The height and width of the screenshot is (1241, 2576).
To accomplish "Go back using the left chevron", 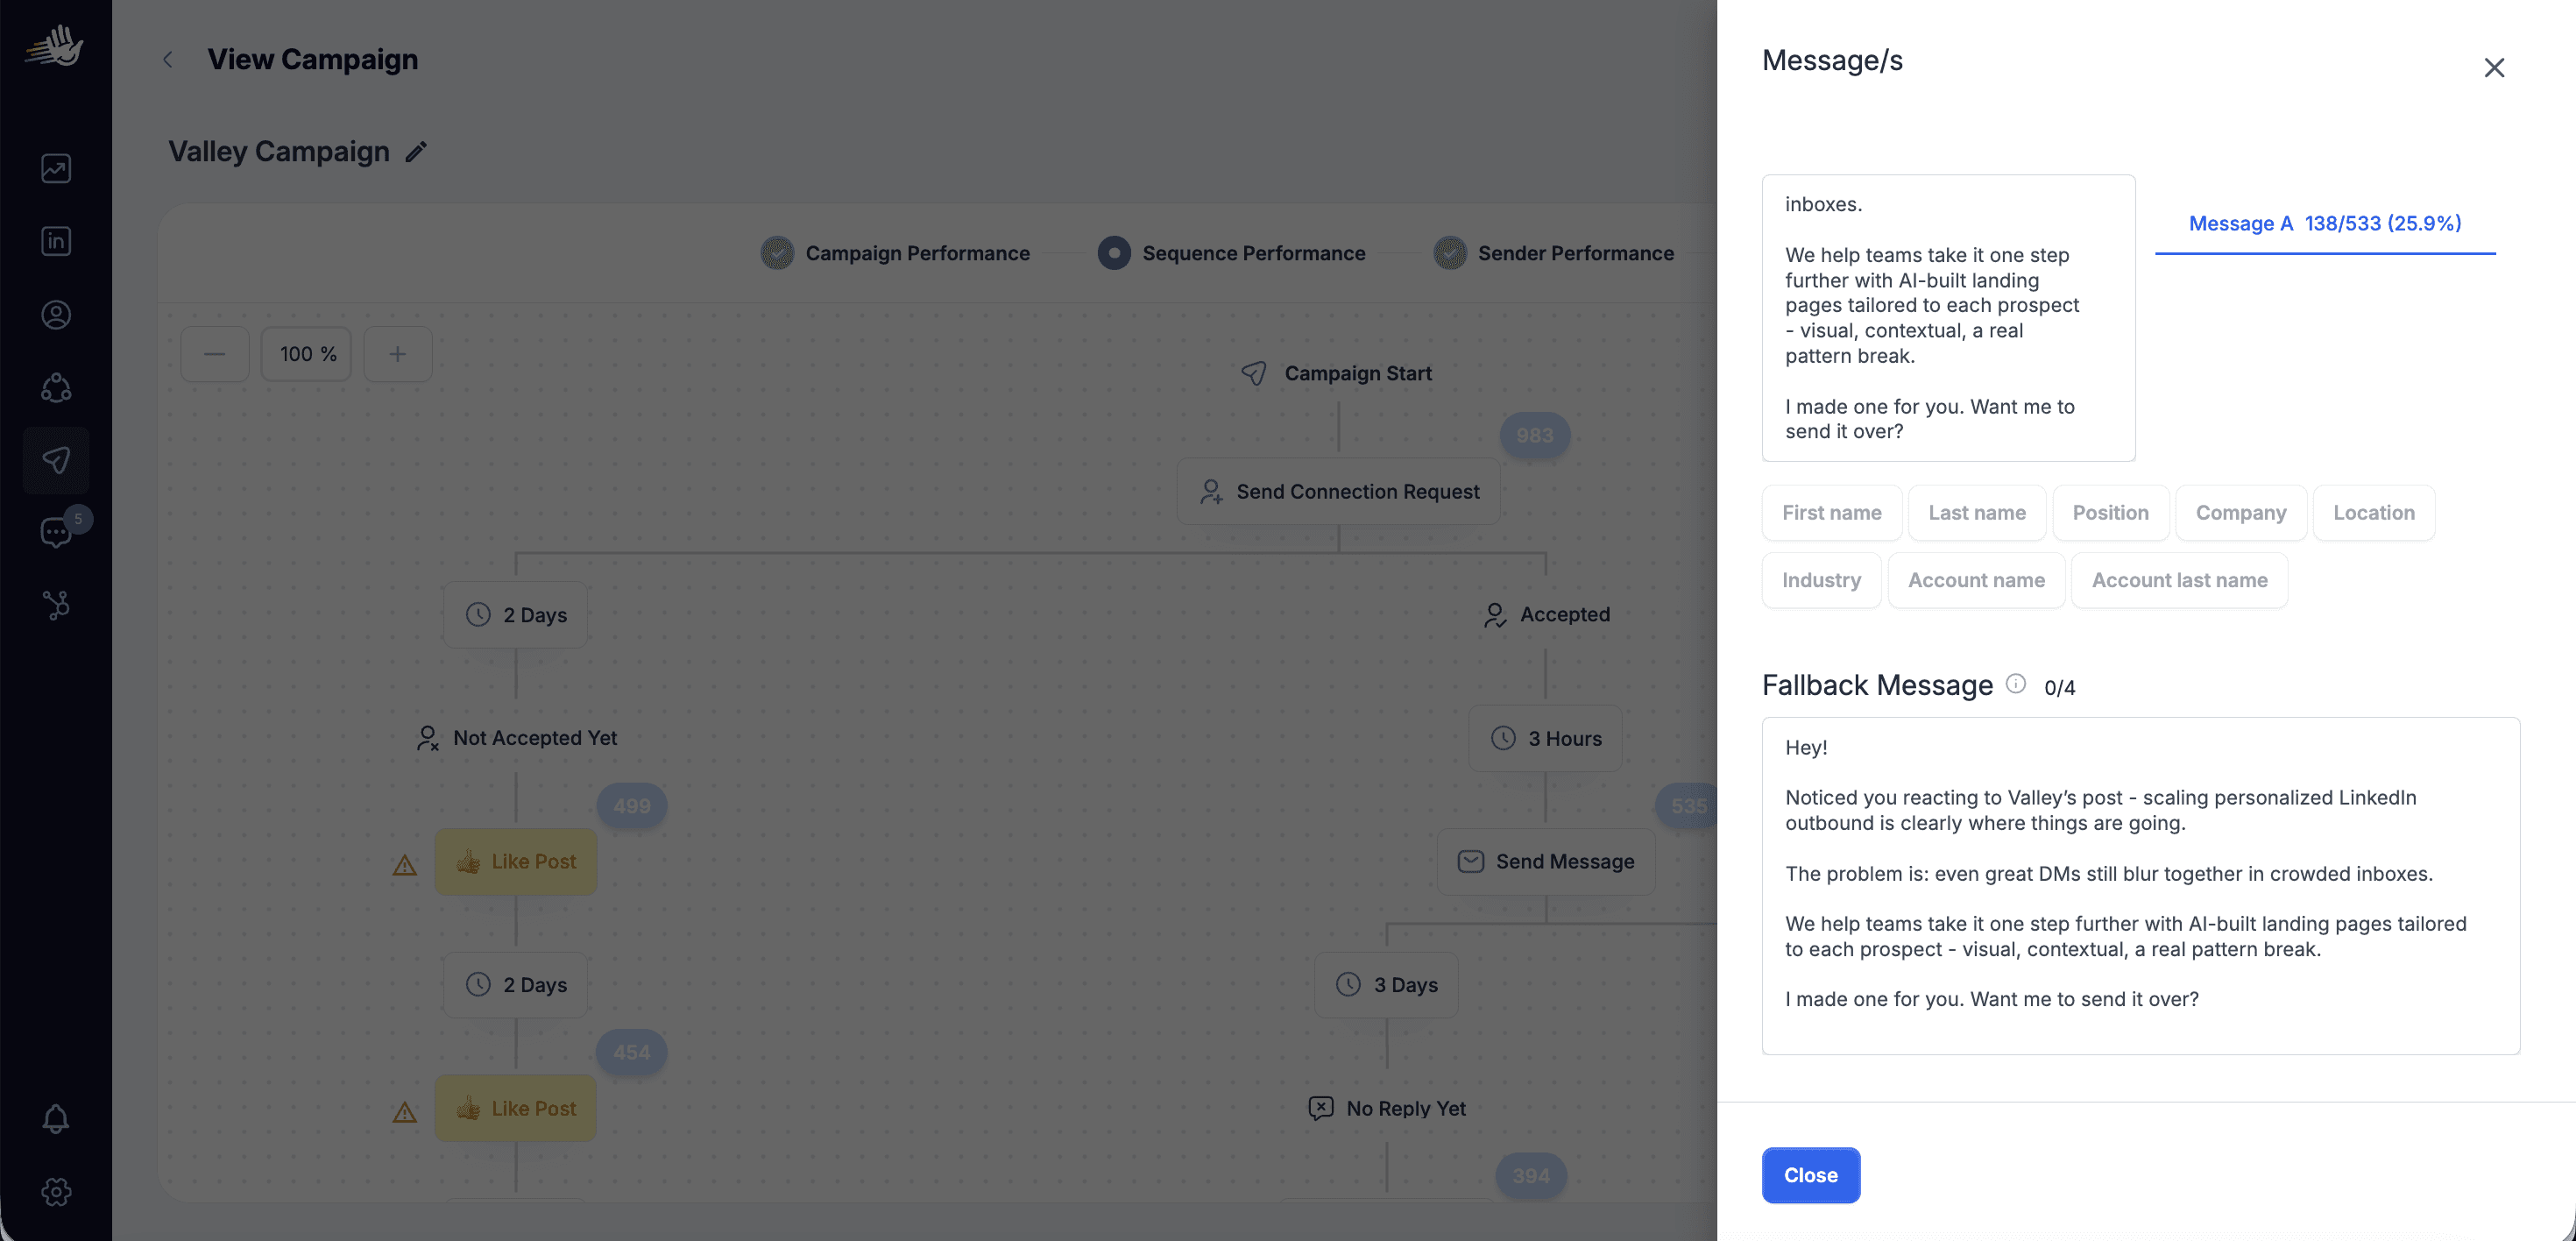I will click(168, 60).
